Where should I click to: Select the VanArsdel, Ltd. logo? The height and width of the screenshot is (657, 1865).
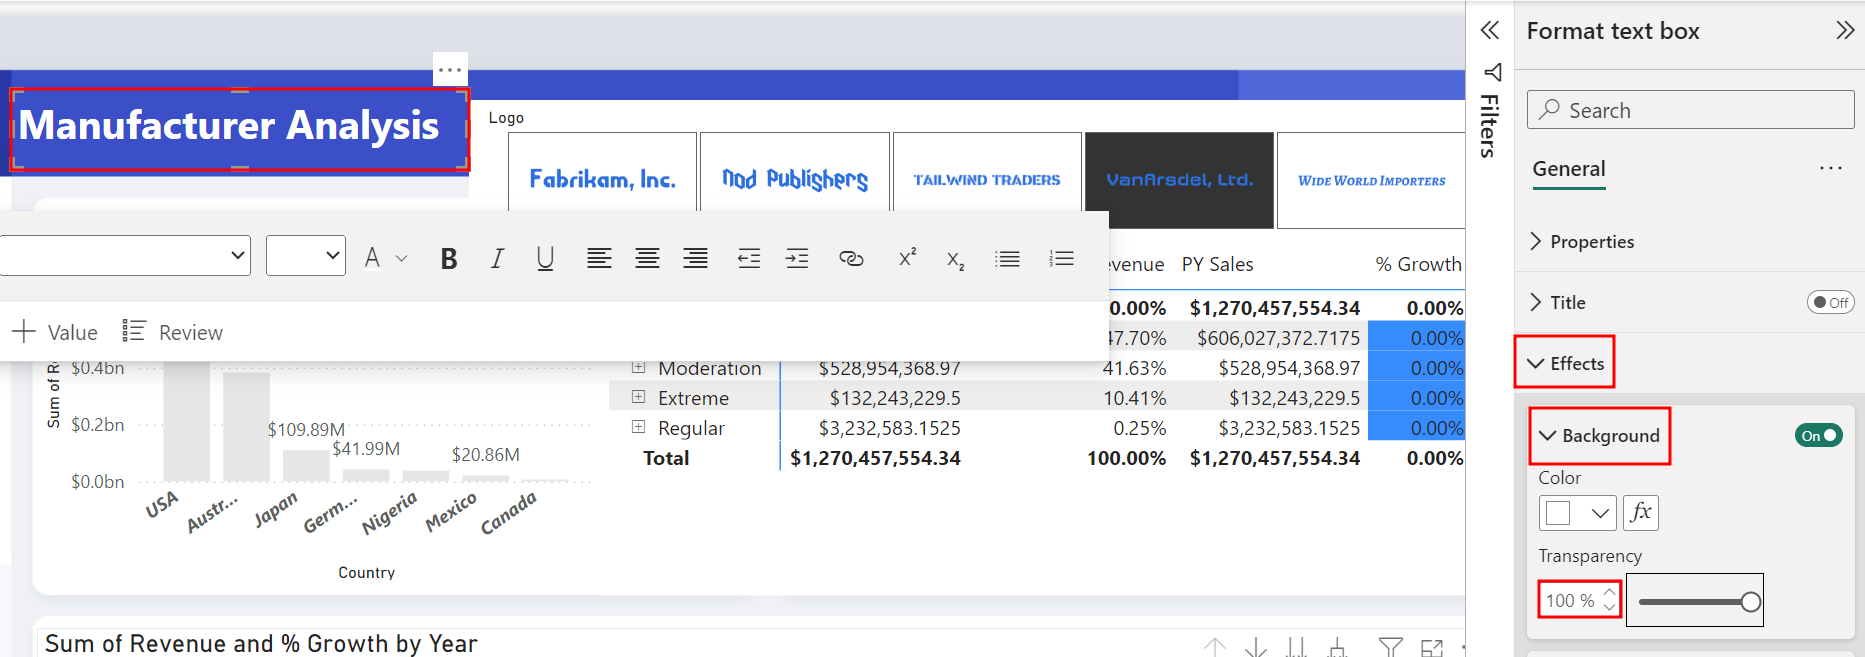(1179, 179)
